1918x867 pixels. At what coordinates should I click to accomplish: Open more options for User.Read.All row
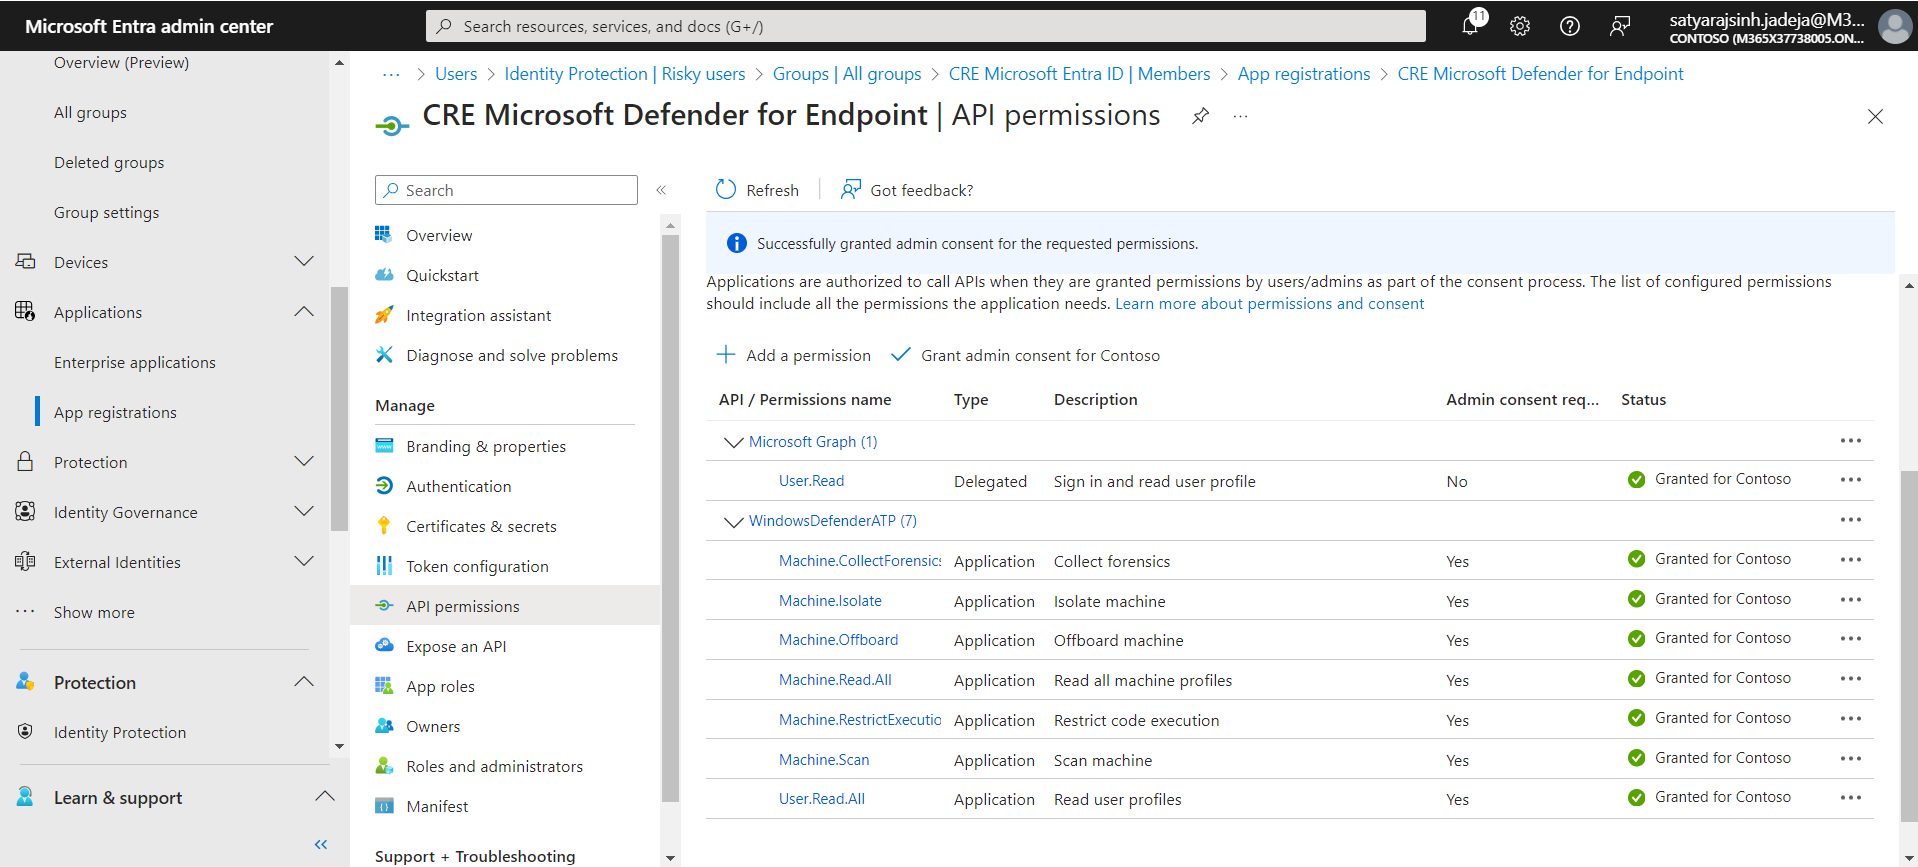click(x=1851, y=798)
